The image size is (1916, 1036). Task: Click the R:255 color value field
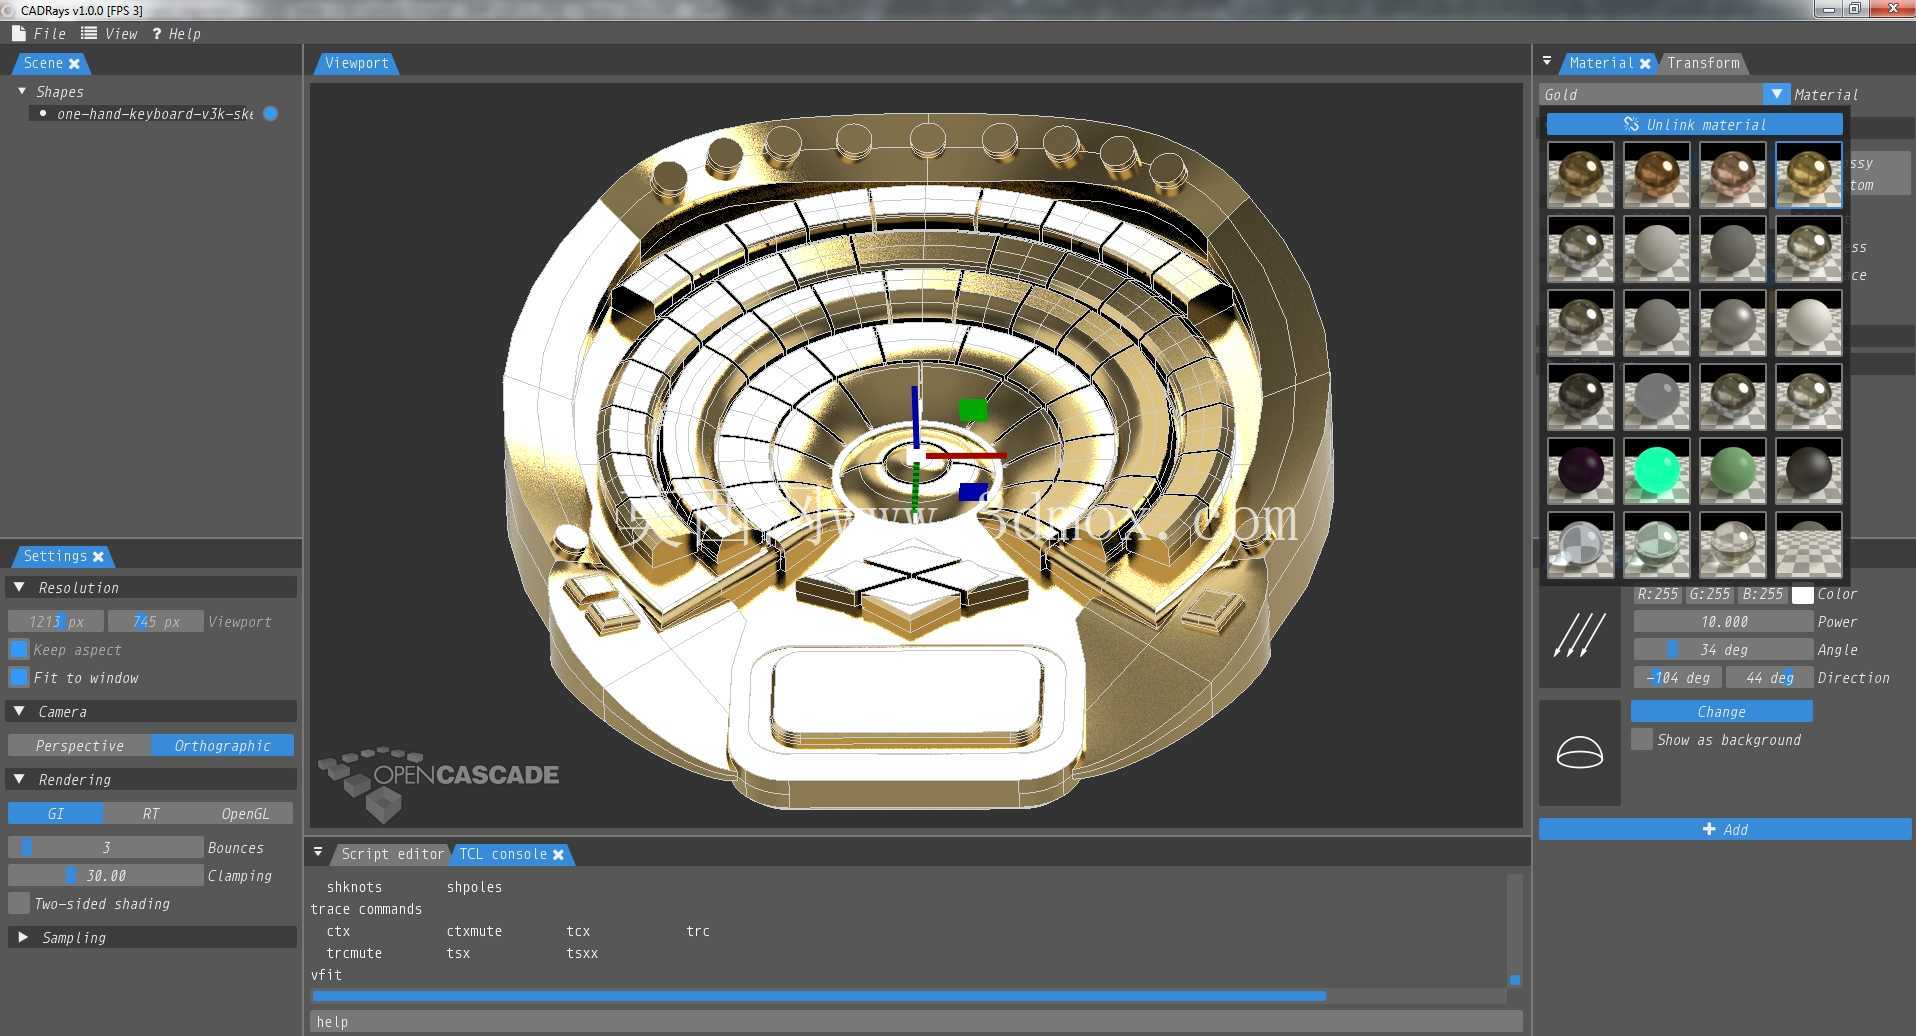1657,594
